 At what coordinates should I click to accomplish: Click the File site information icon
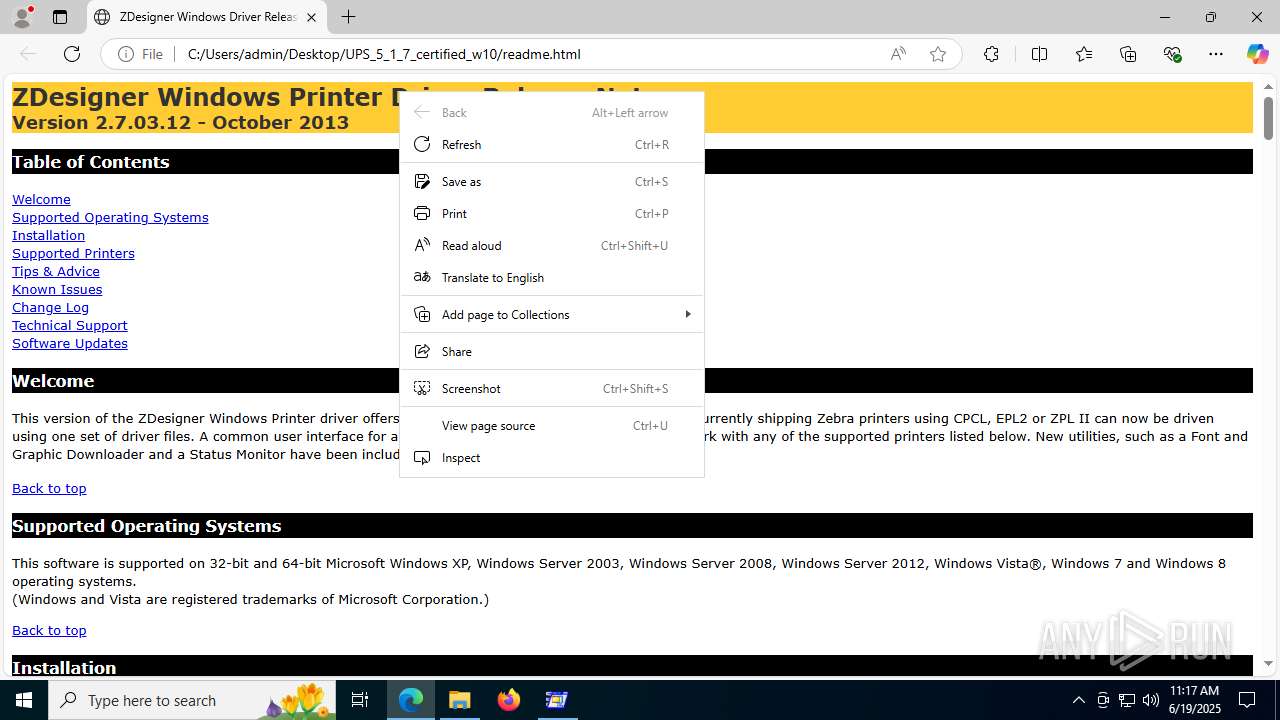(x=140, y=54)
